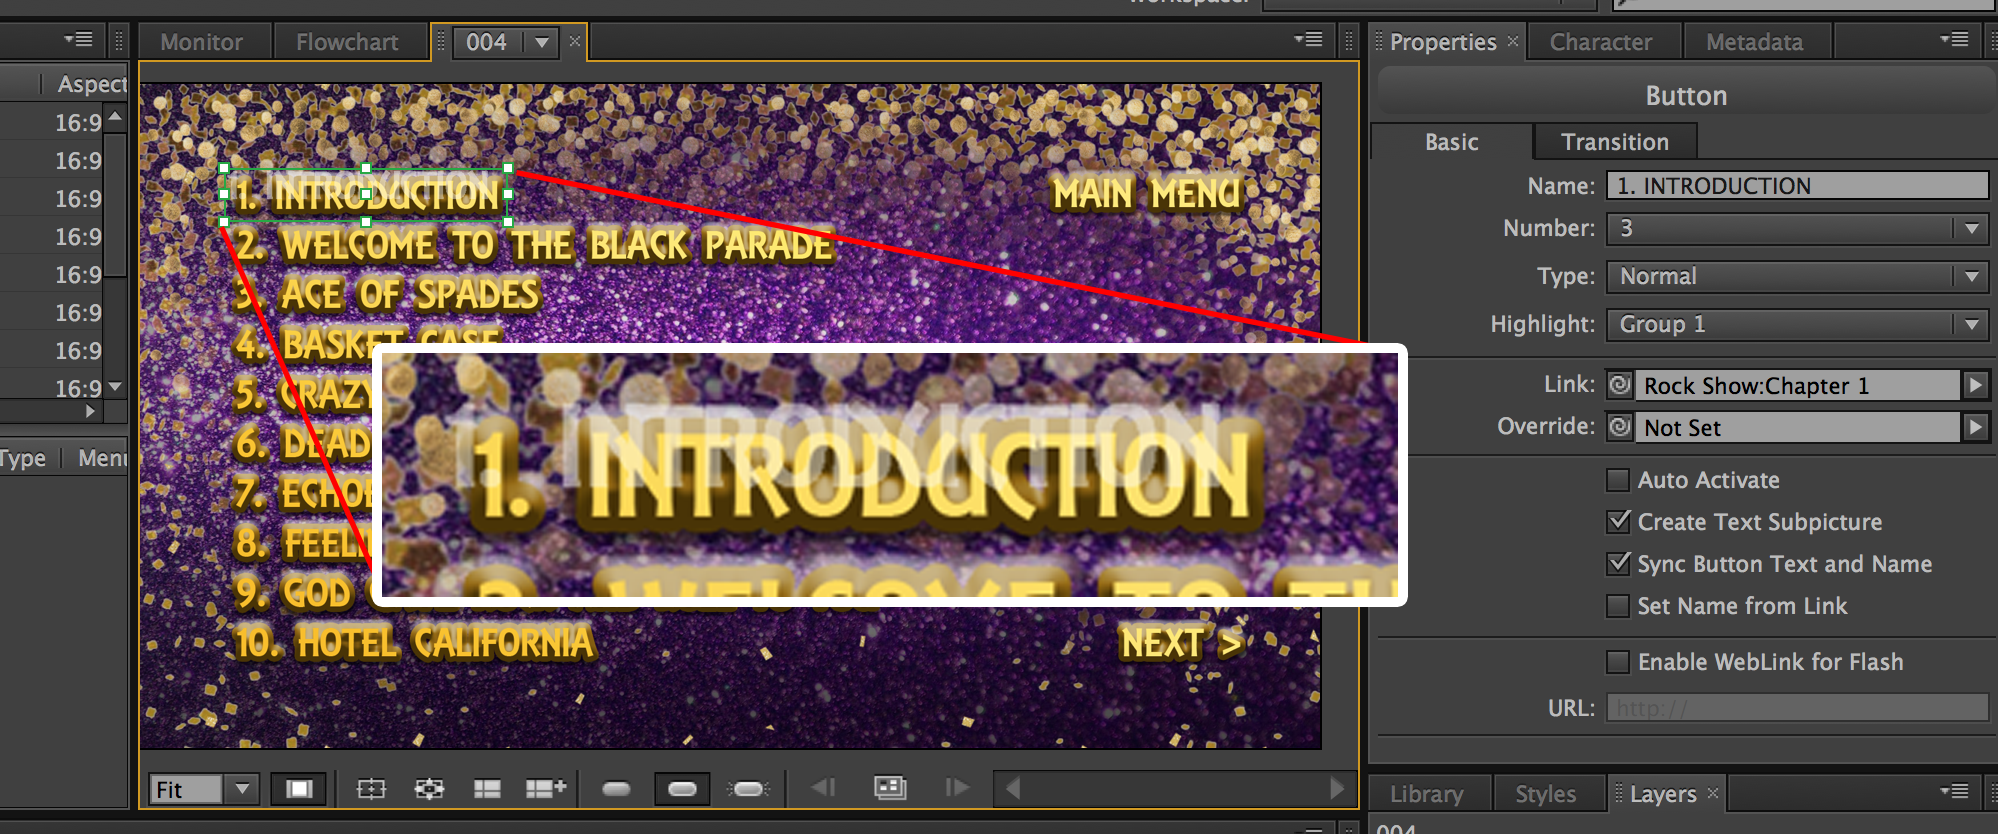The width and height of the screenshot is (1998, 834).
Task: Open the Number dropdown
Action: coord(1797,229)
